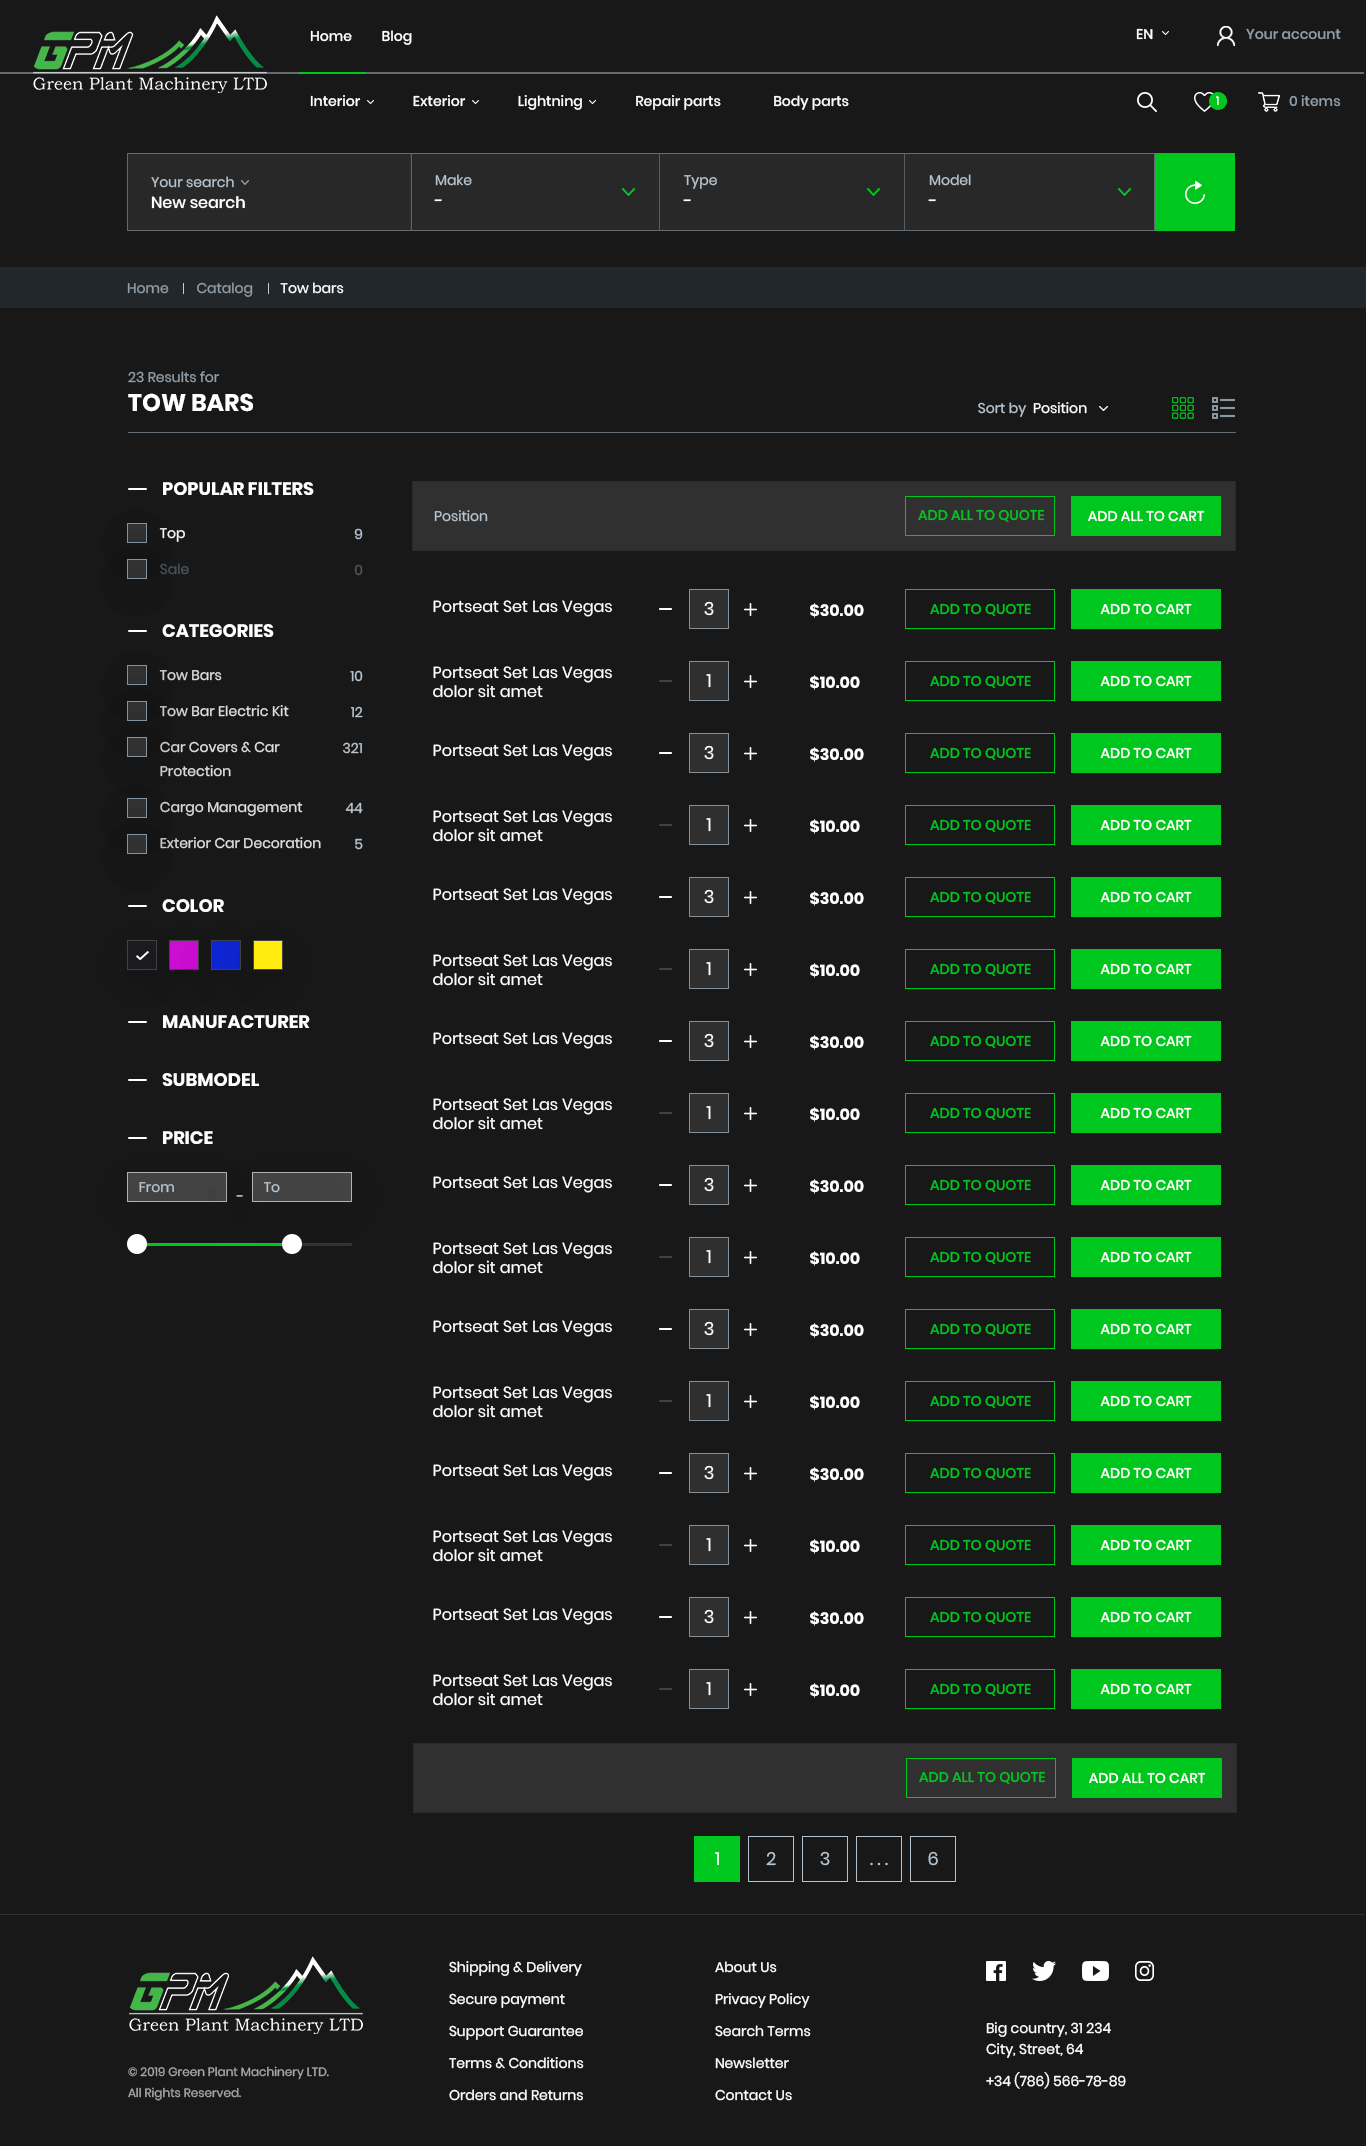Go to pagination page 6
The height and width of the screenshot is (2146, 1366).
[933, 1859]
